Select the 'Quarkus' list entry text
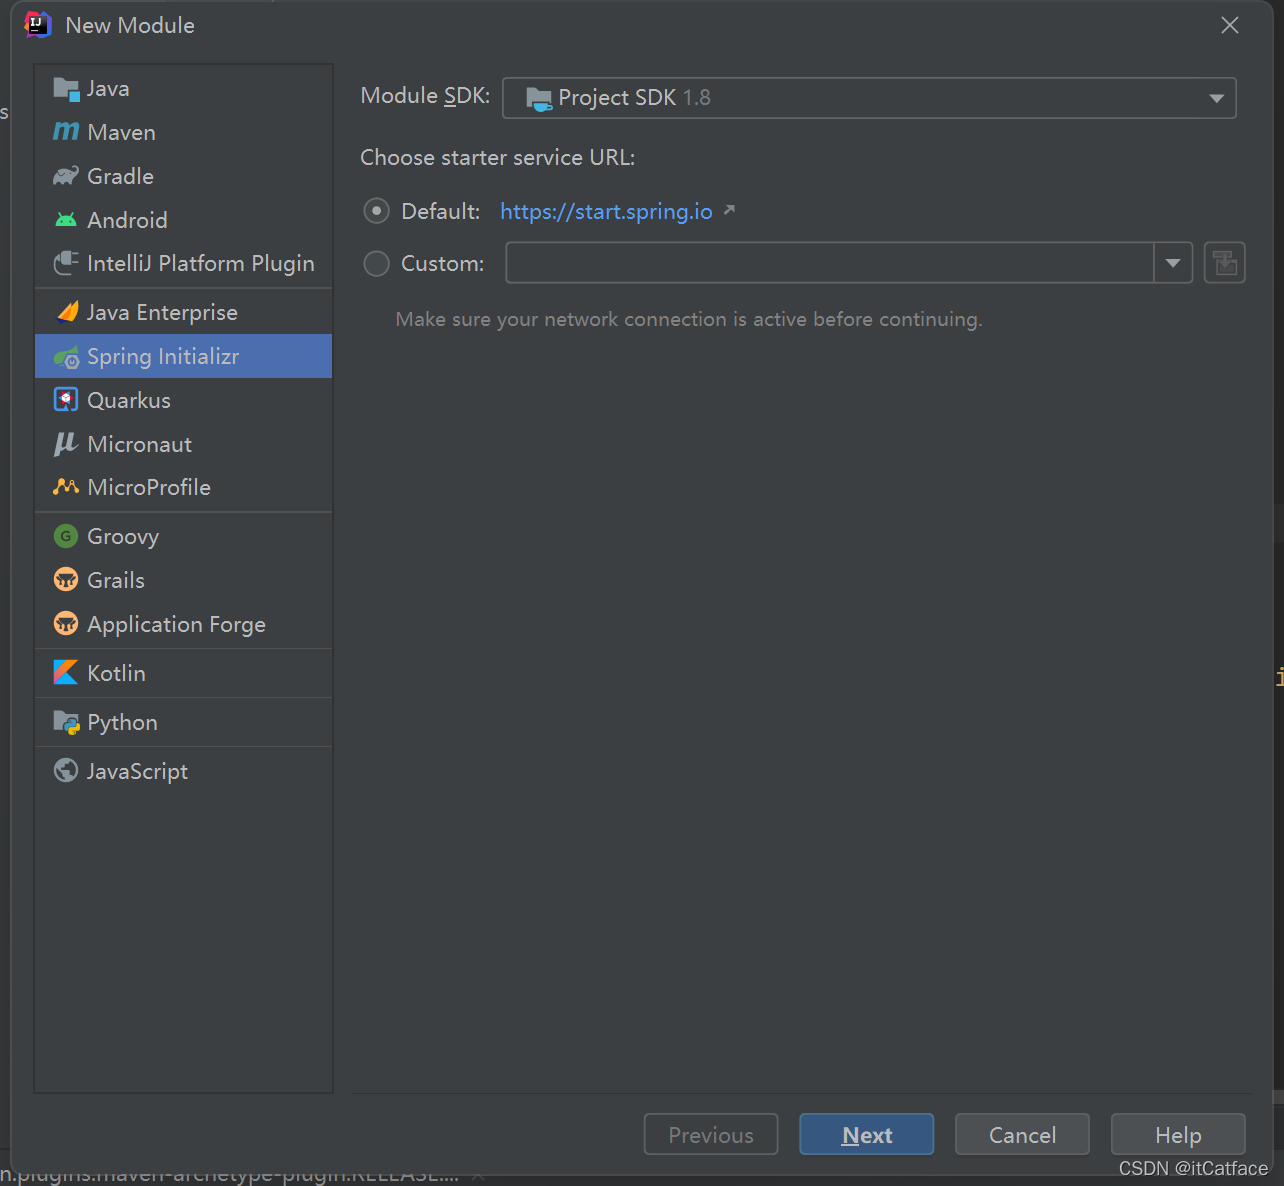 point(129,400)
